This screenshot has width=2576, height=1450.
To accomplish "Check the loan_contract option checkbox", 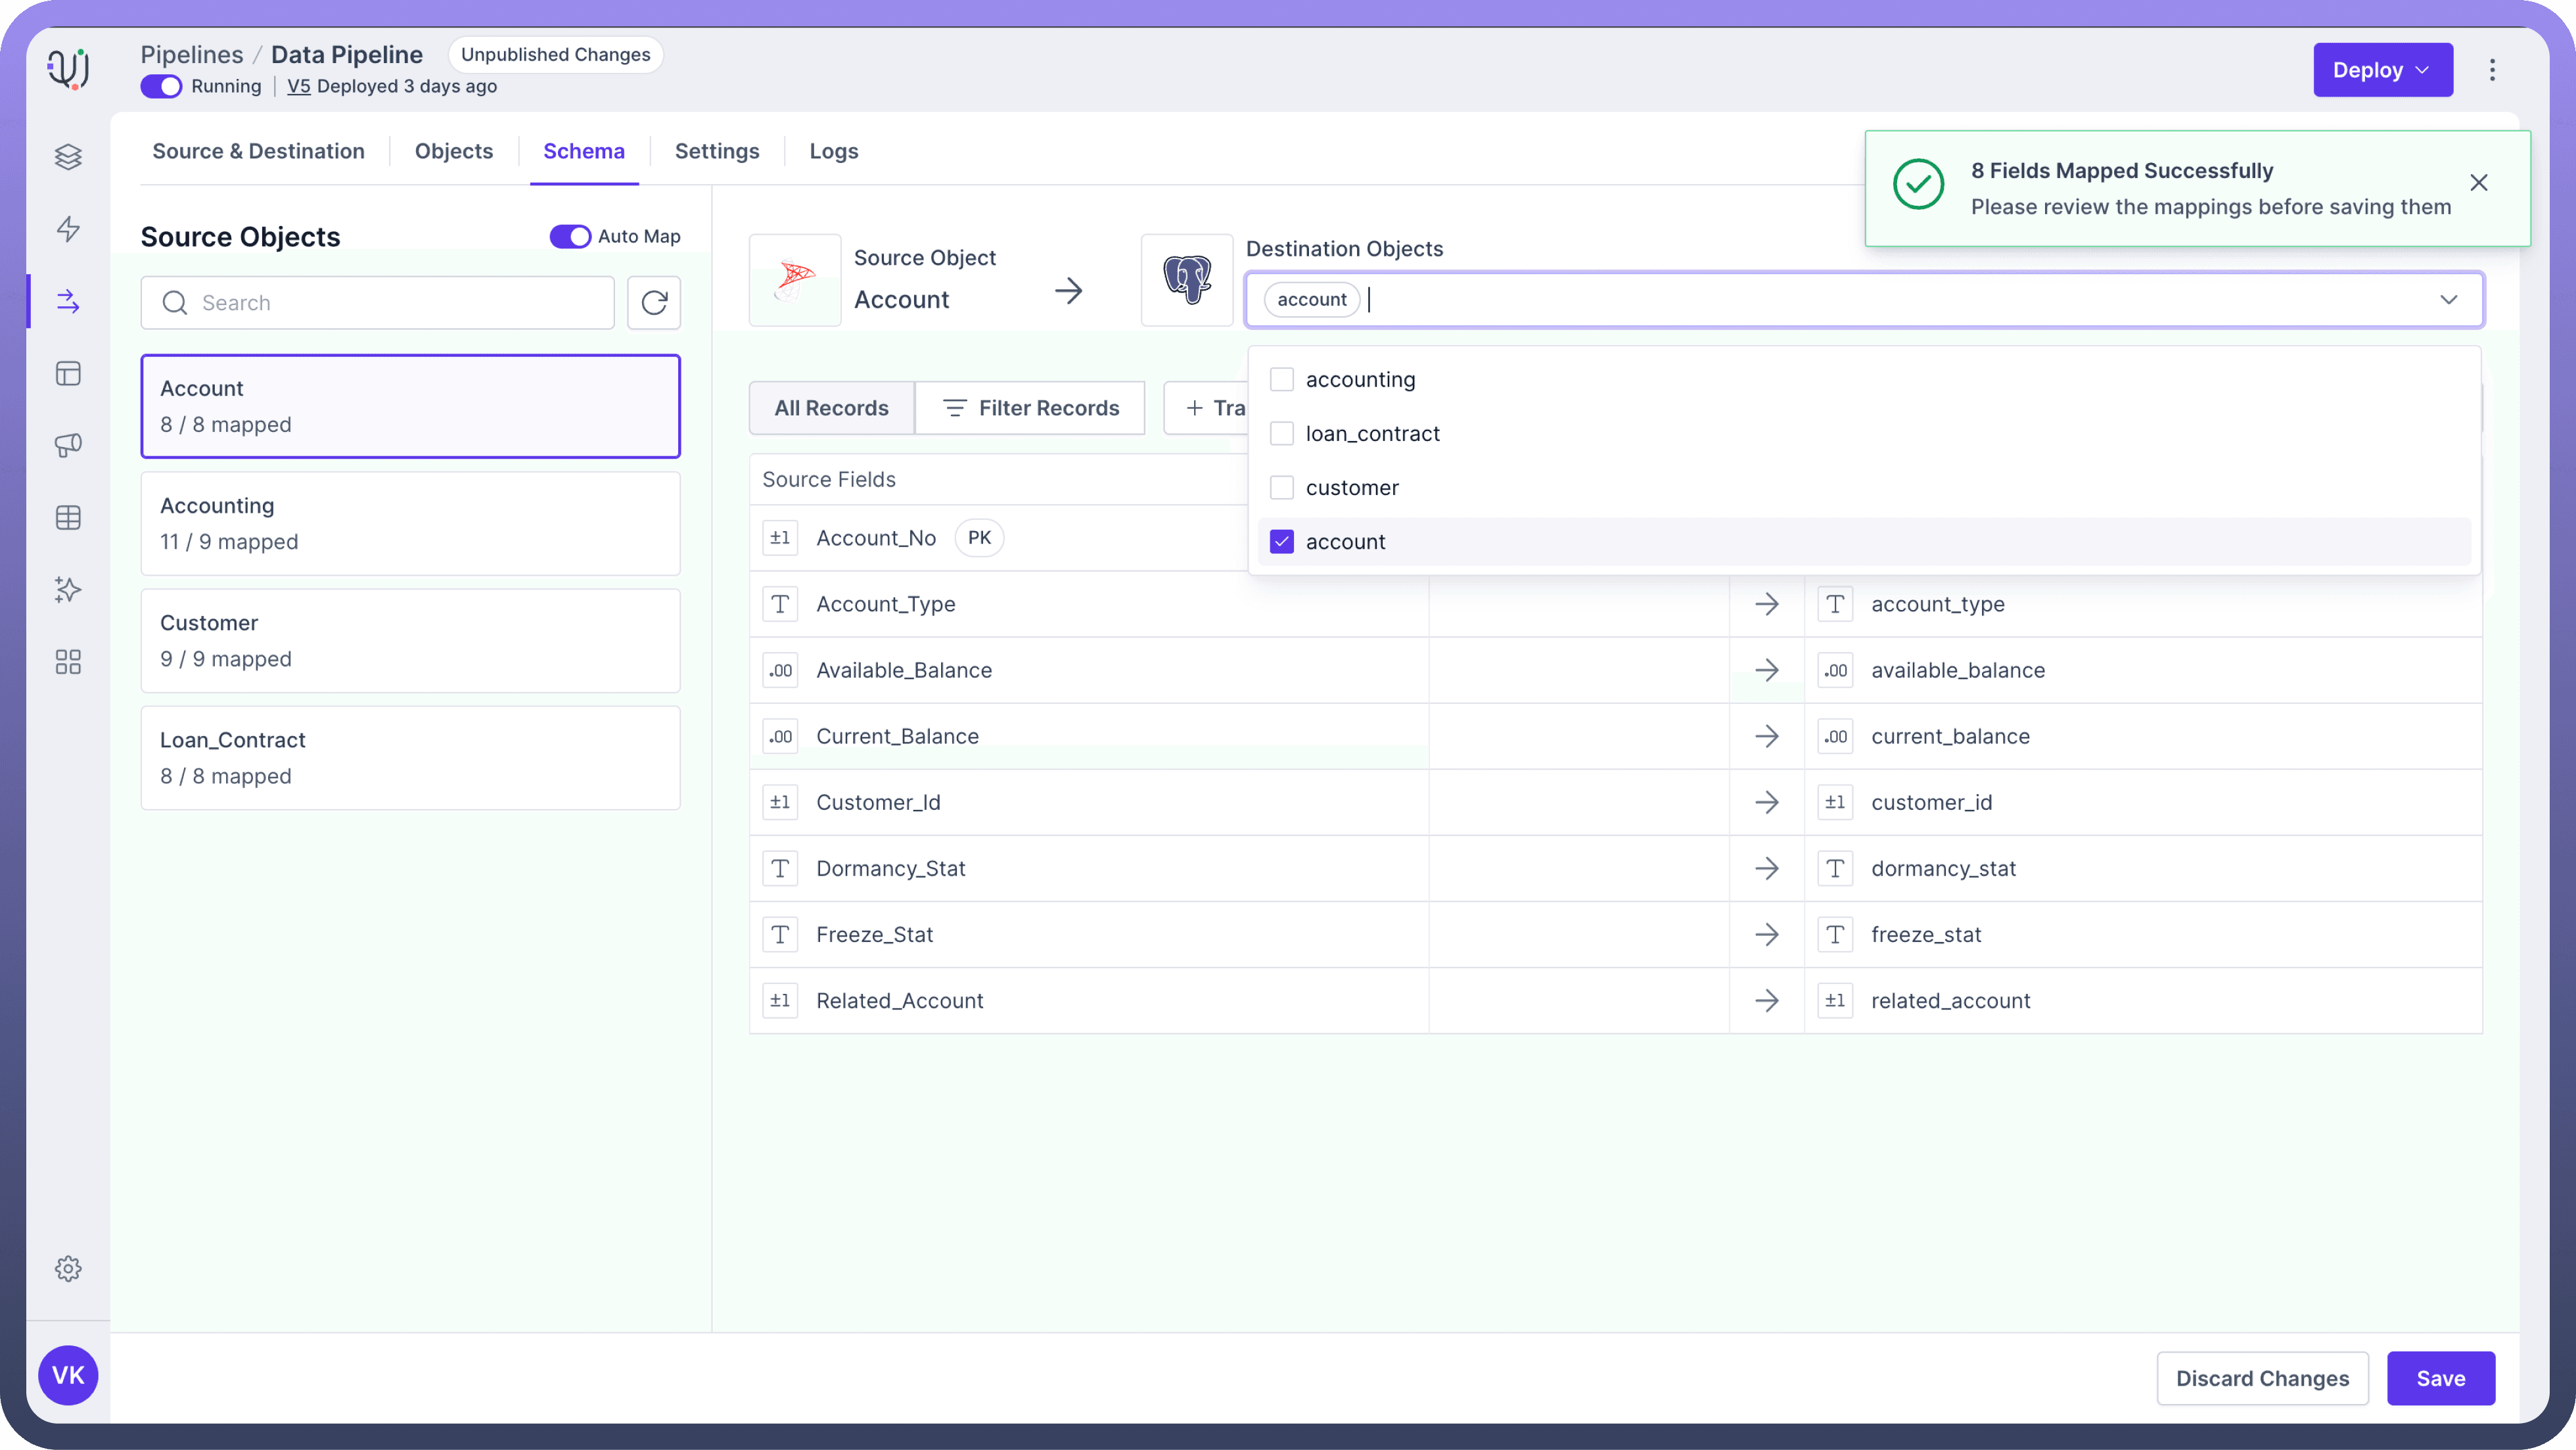I will pyautogui.click(x=1281, y=433).
